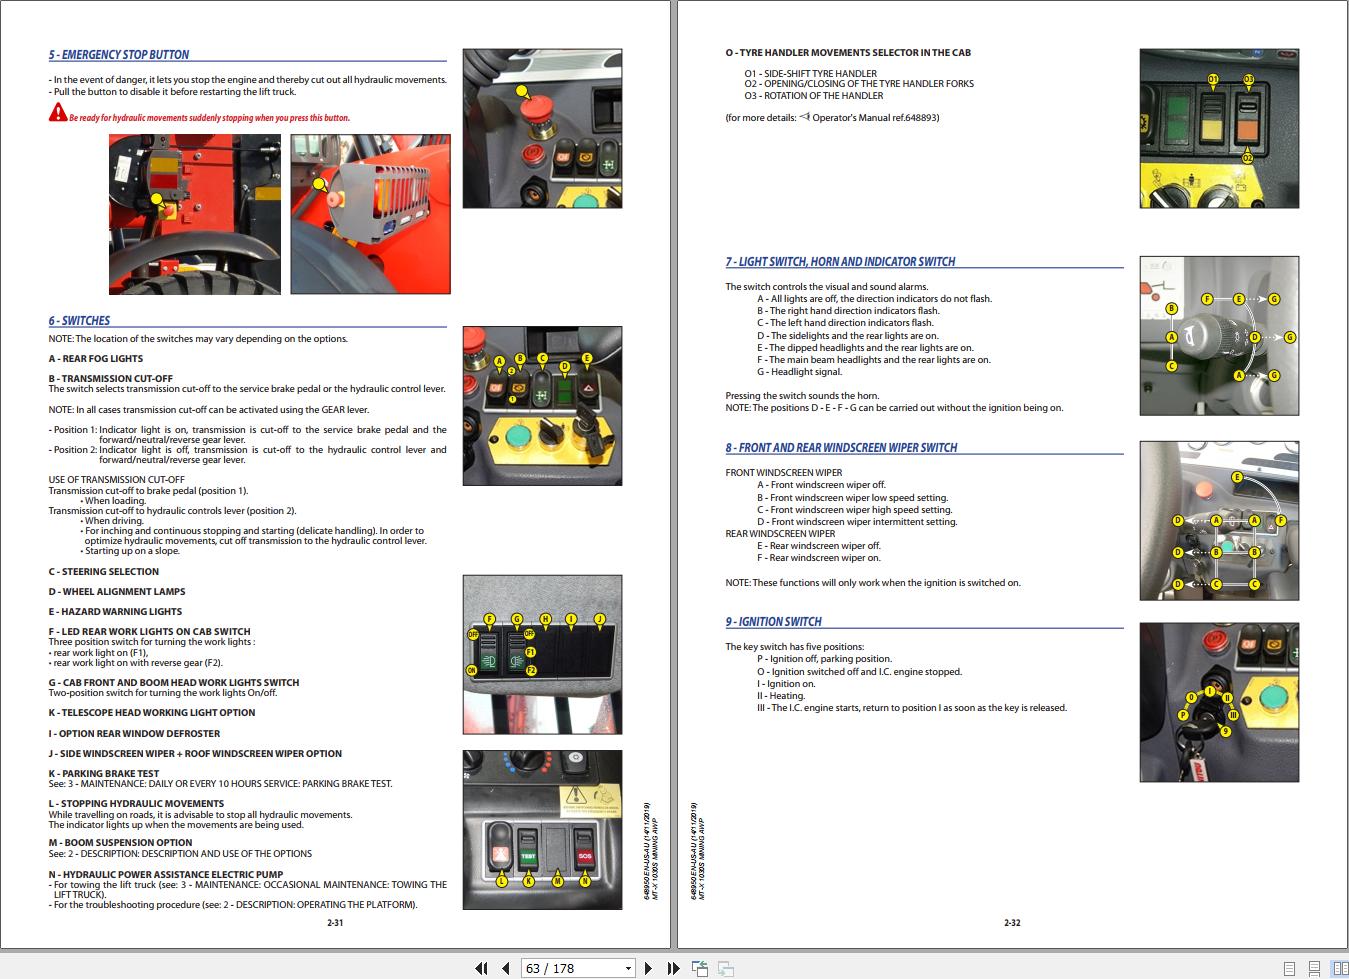Click inside the 63 / 178 page field

[x=560, y=968]
